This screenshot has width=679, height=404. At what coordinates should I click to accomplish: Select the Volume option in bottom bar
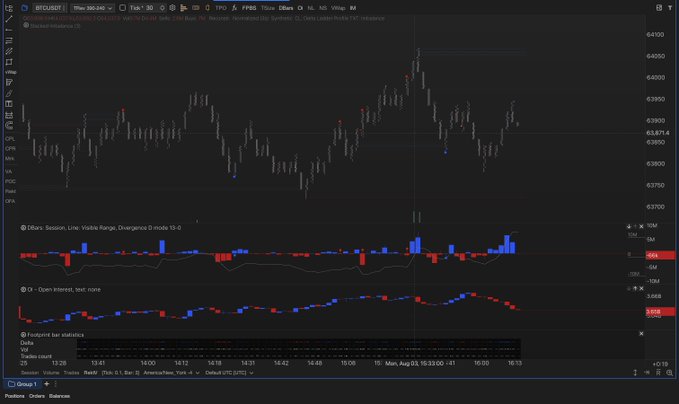(51, 373)
